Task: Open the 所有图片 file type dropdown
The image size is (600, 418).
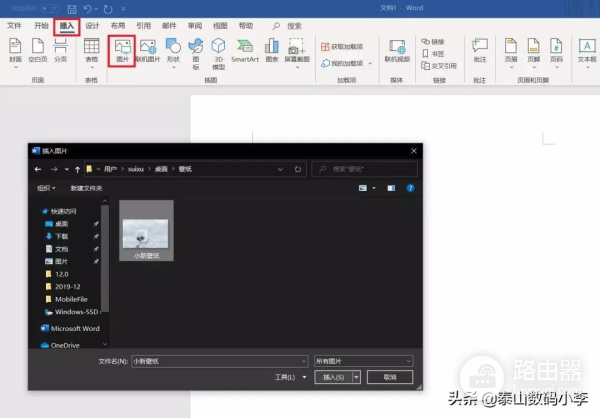Action: 362,359
